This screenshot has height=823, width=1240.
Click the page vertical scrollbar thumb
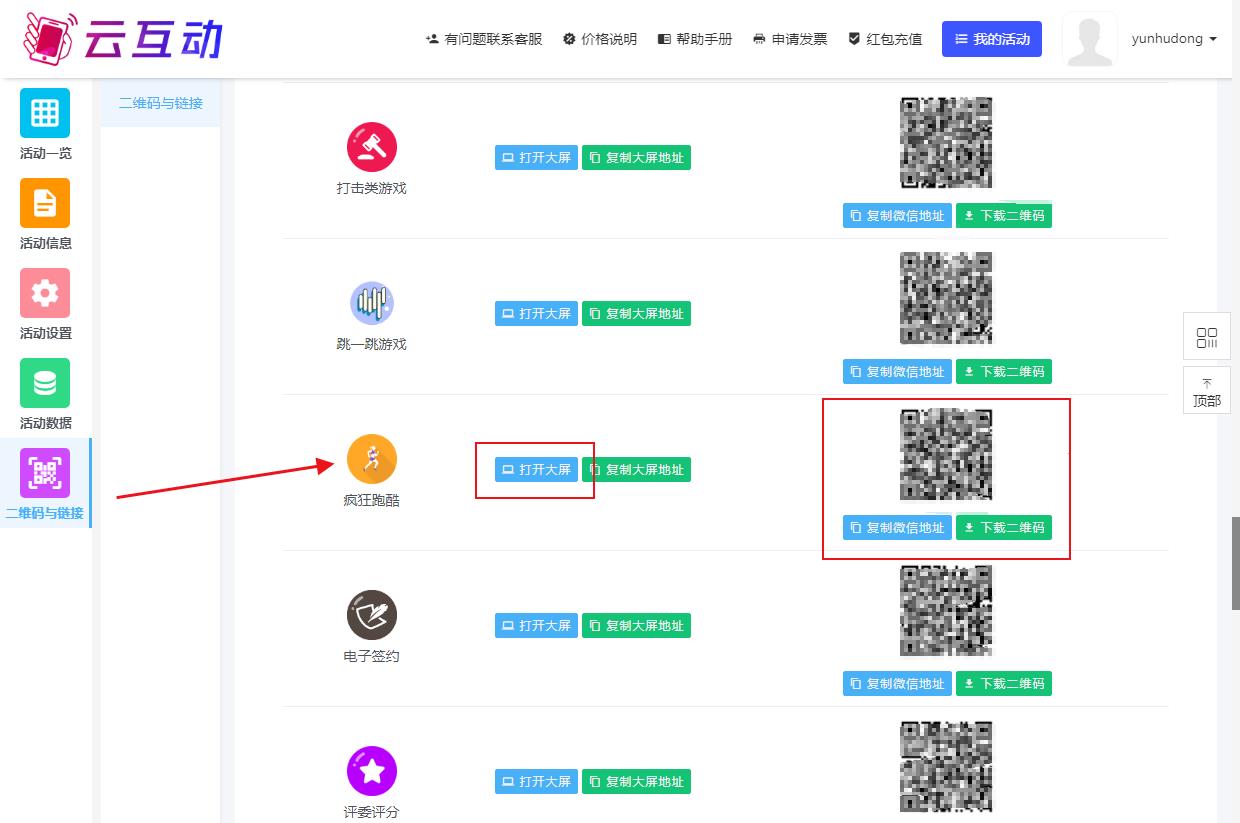click(1235, 563)
